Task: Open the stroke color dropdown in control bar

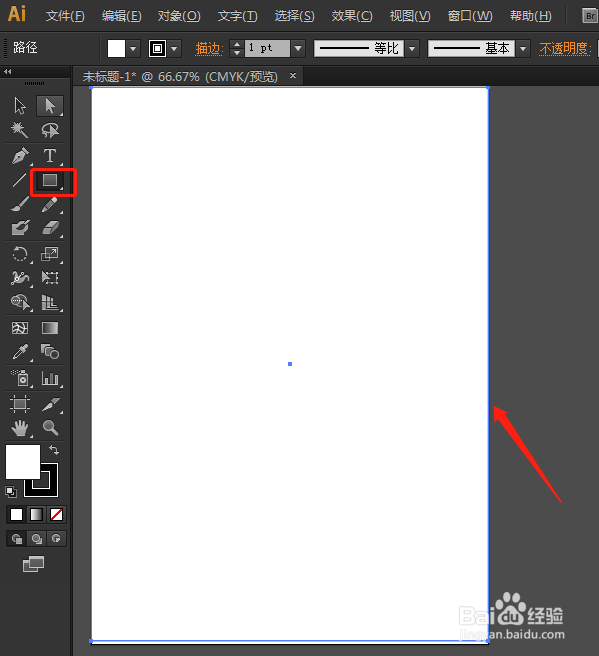Action: point(174,49)
